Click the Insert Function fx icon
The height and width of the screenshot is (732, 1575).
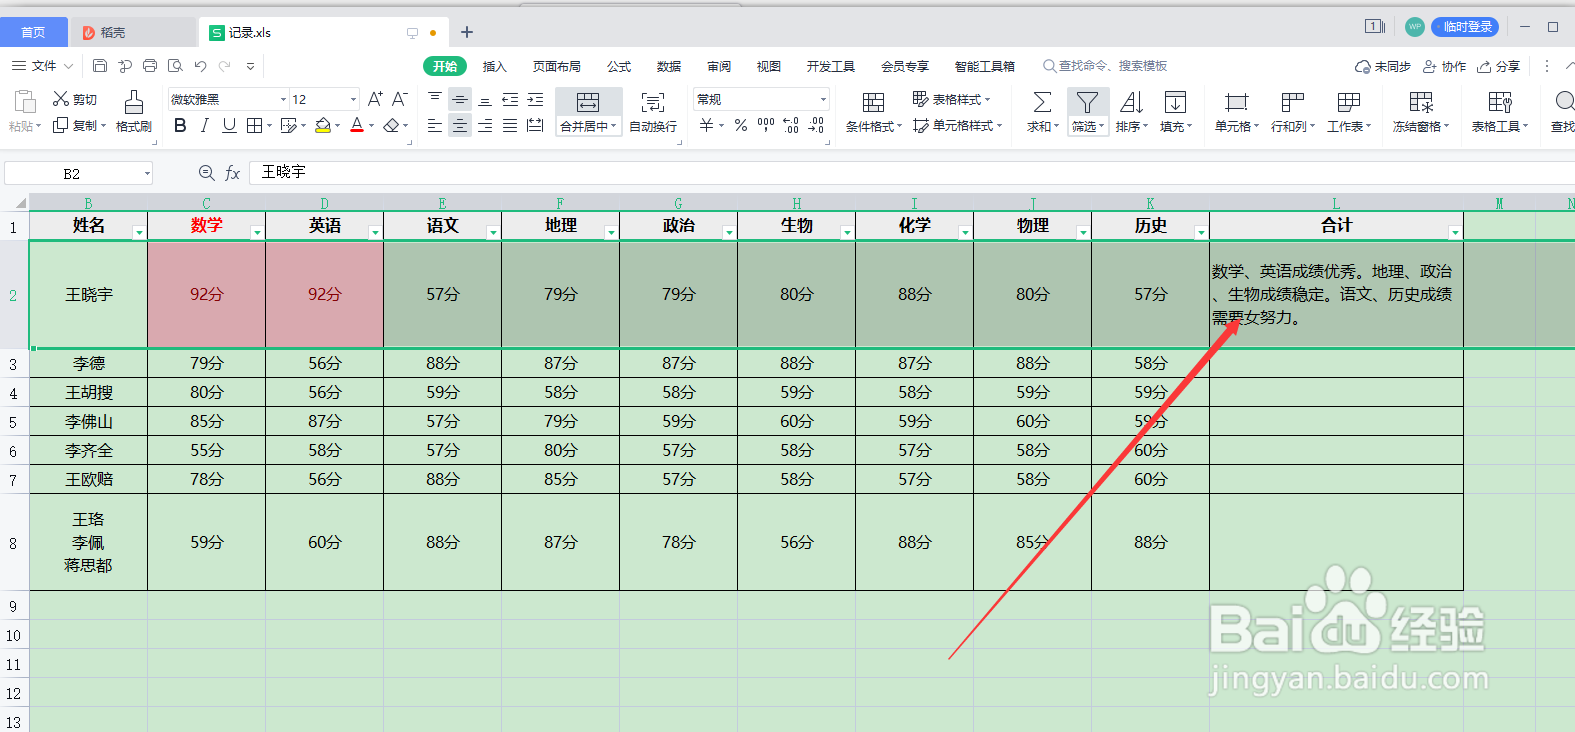pyautogui.click(x=232, y=173)
